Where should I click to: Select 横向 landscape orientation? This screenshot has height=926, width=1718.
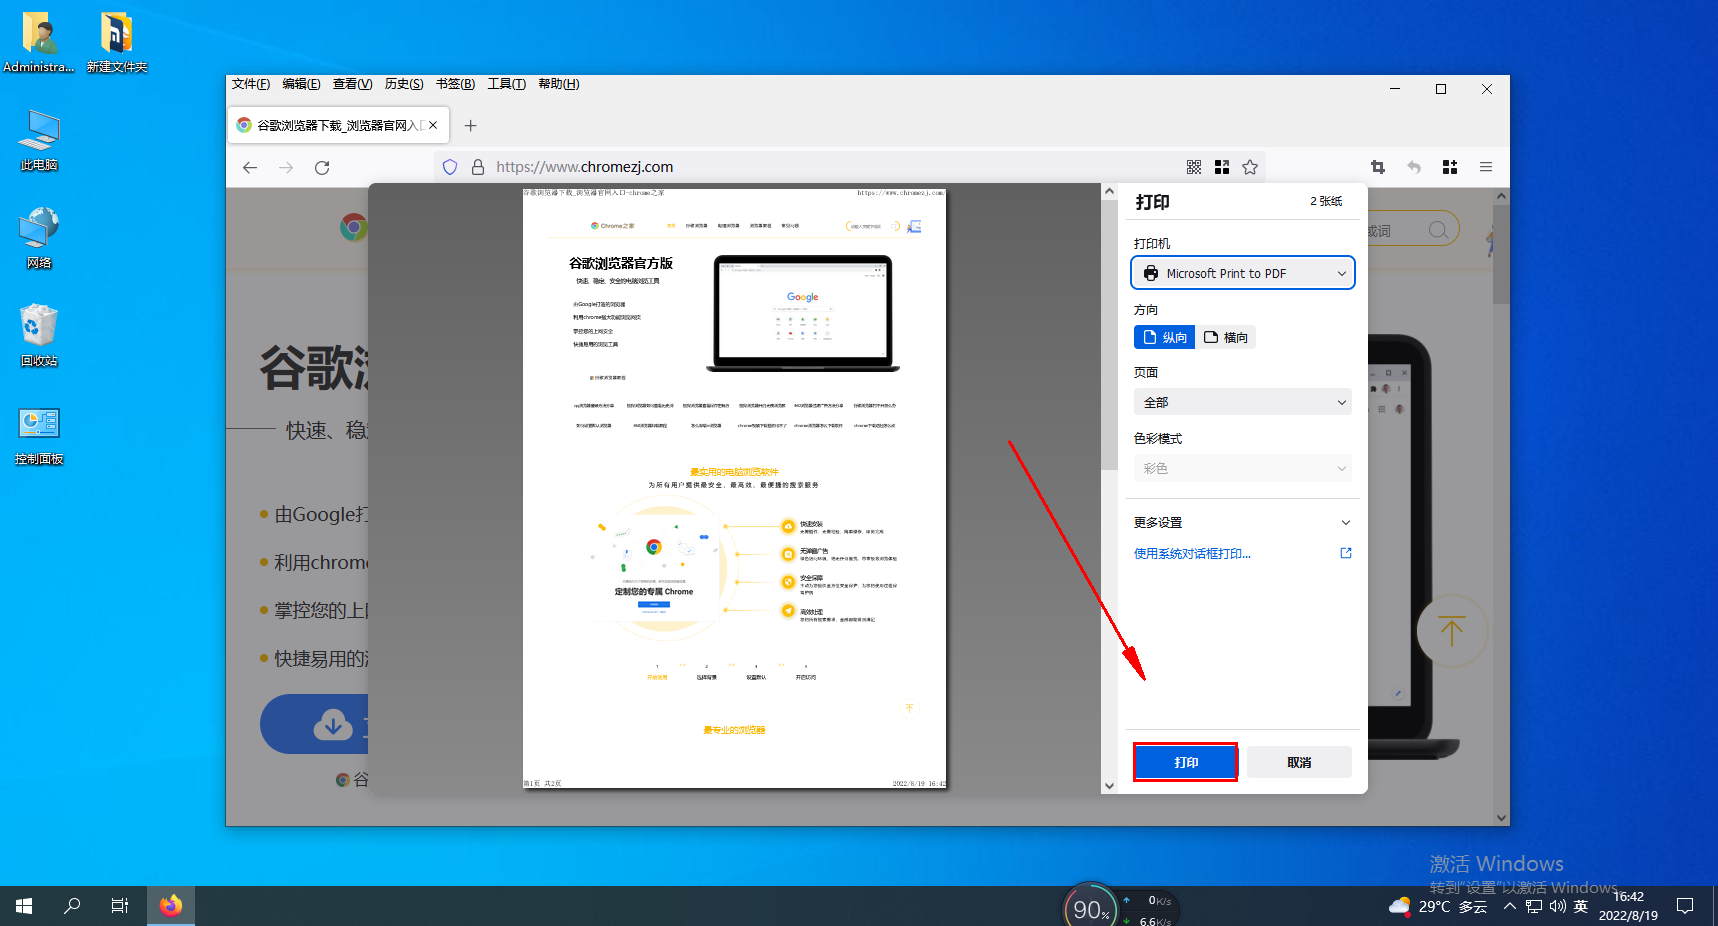pyautogui.click(x=1226, y=337)
